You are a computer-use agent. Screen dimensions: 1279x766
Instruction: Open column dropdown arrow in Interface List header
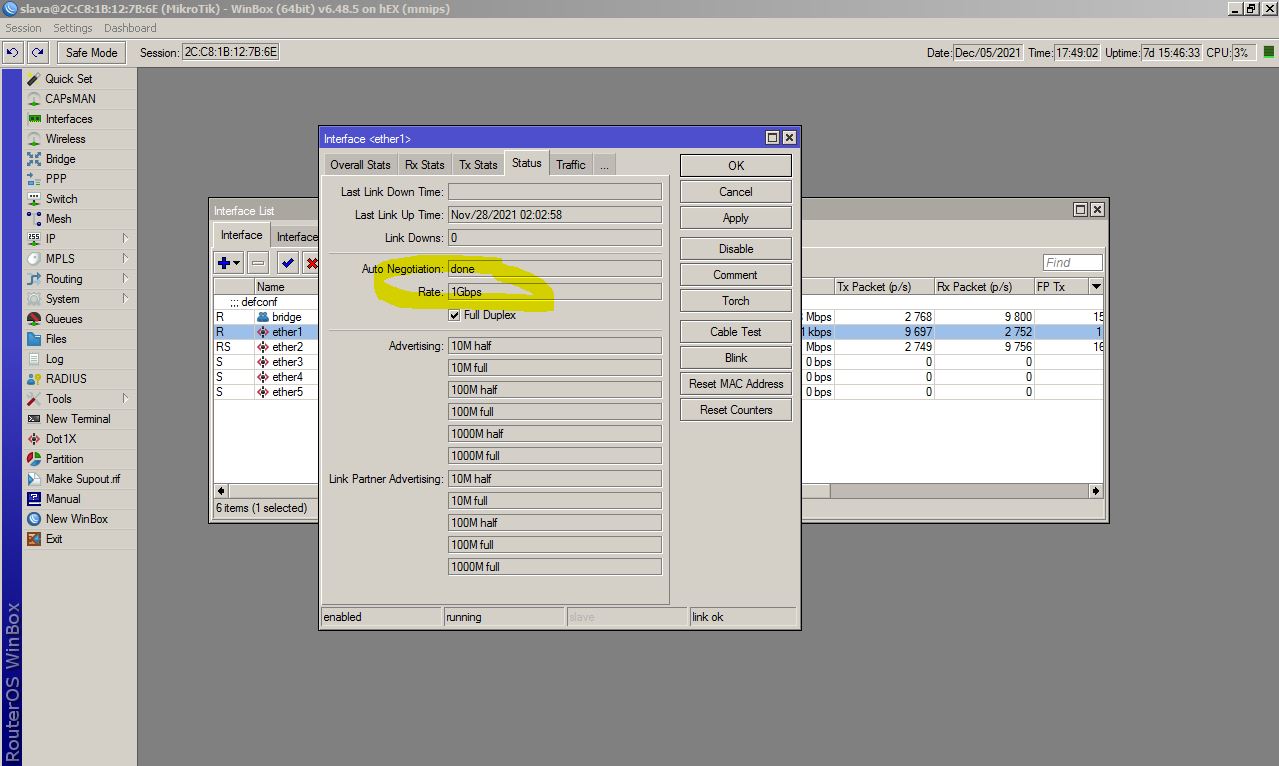1096,287
